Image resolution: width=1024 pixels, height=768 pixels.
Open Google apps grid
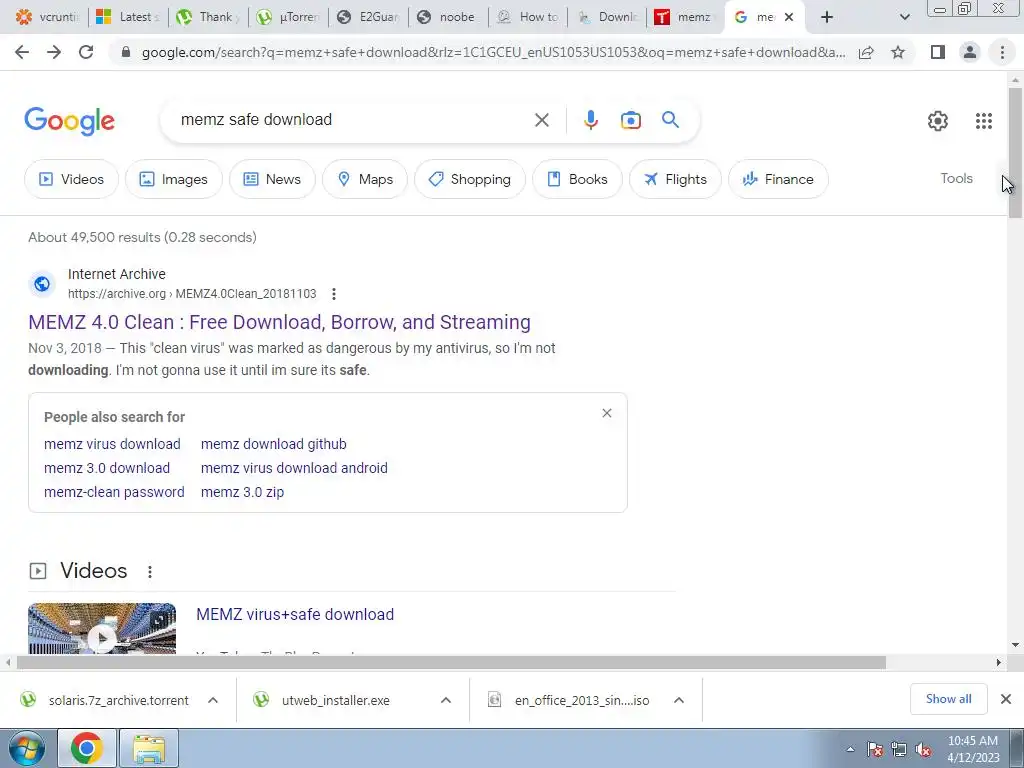[984, 121]
